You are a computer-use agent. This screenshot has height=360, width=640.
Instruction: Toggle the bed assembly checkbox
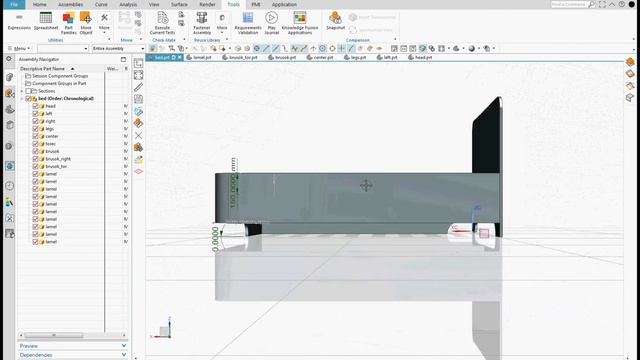click(x=28, y=98)
